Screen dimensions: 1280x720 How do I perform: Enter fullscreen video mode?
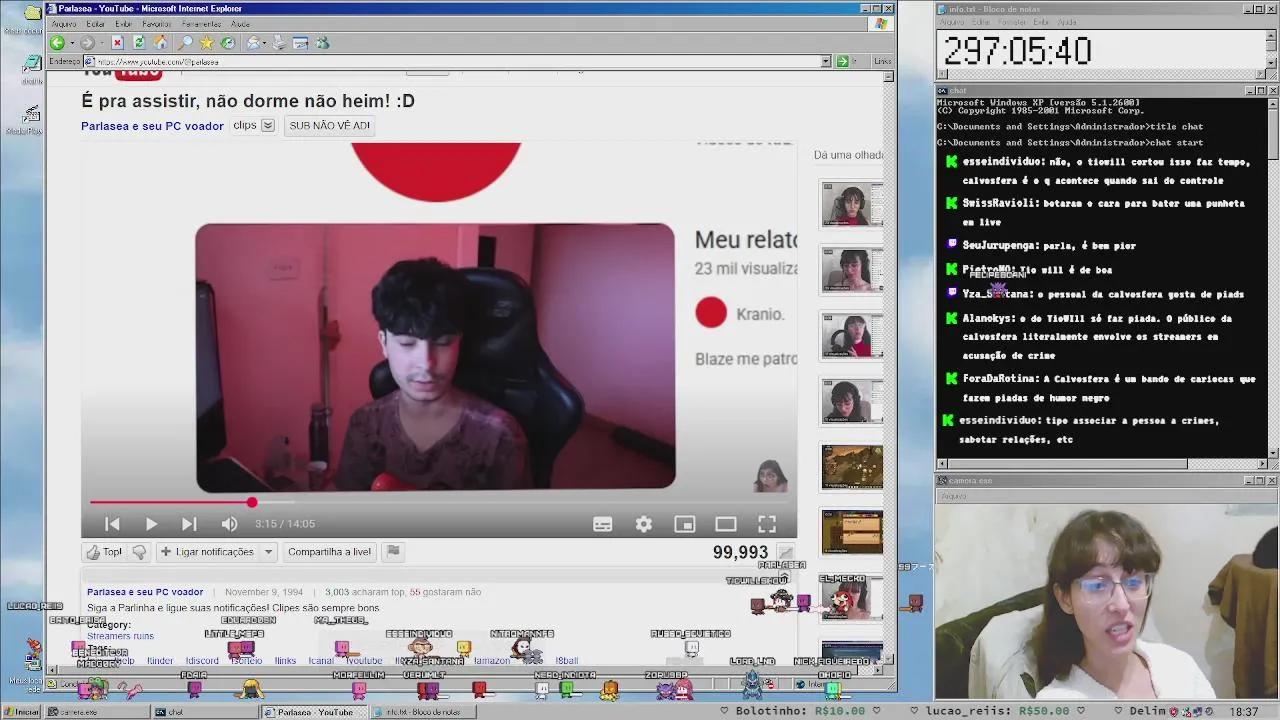click(767, 524)
